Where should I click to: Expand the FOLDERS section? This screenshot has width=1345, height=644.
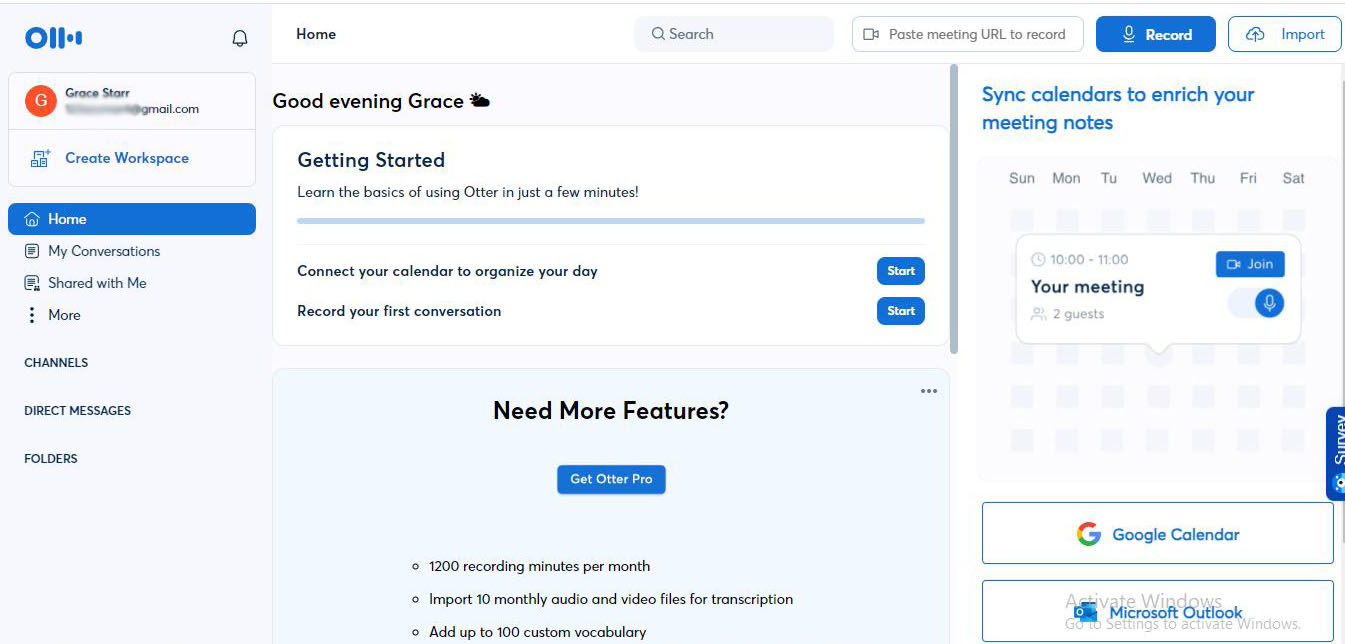[51, 459]
